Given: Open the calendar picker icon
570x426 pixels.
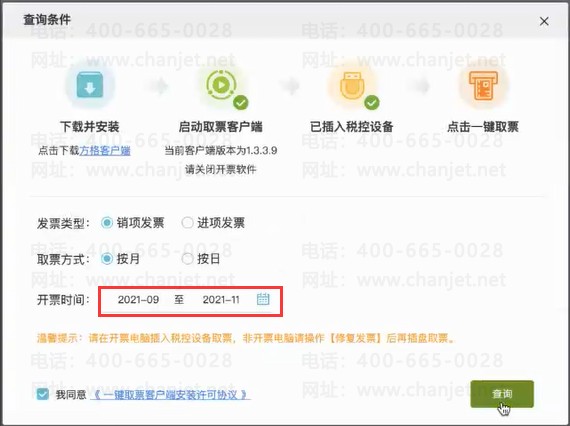Looking at the screenshot, I should pyautogui.click(x=263, y=299).
